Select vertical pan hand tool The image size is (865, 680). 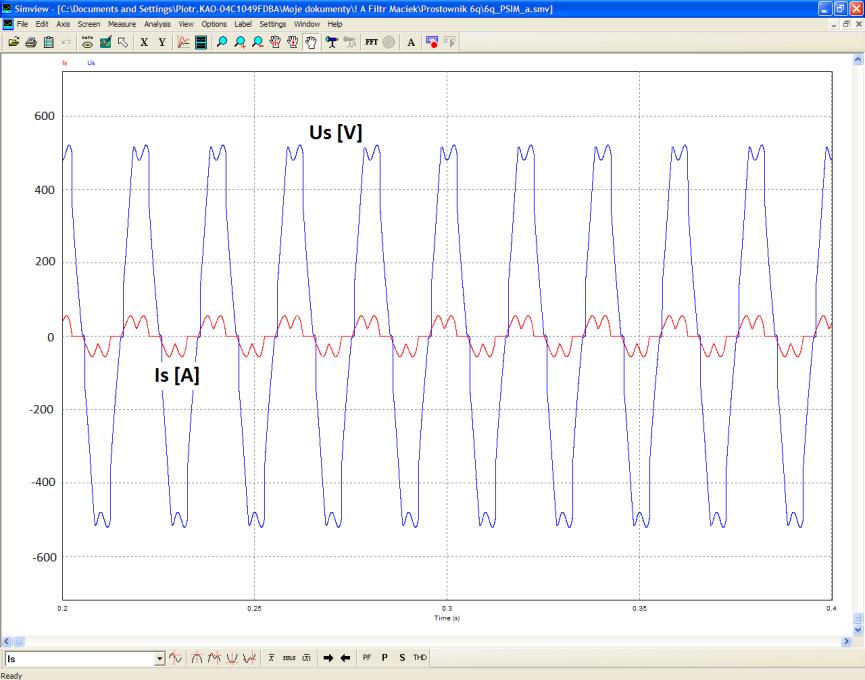tap(293, 42)
